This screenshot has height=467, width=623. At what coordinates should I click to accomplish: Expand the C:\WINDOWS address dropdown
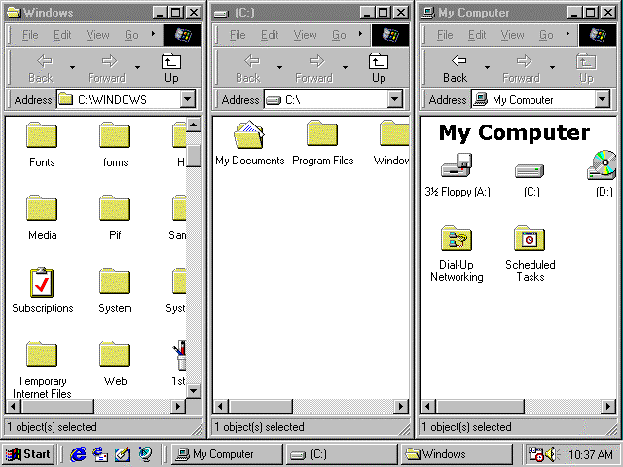coord(188,100)
